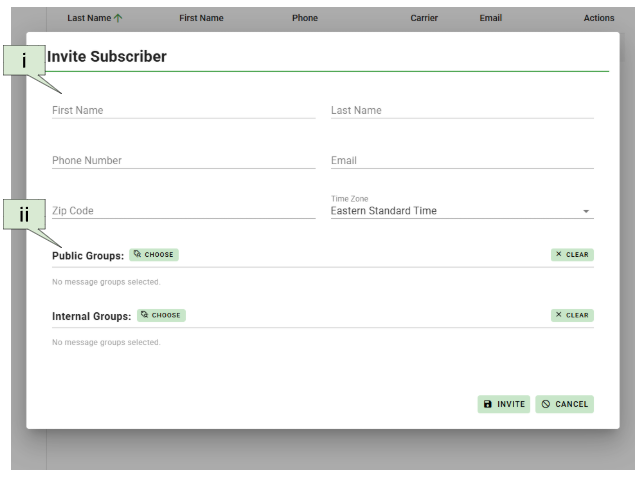Choose Public Groups message groups

coord(154,255)
